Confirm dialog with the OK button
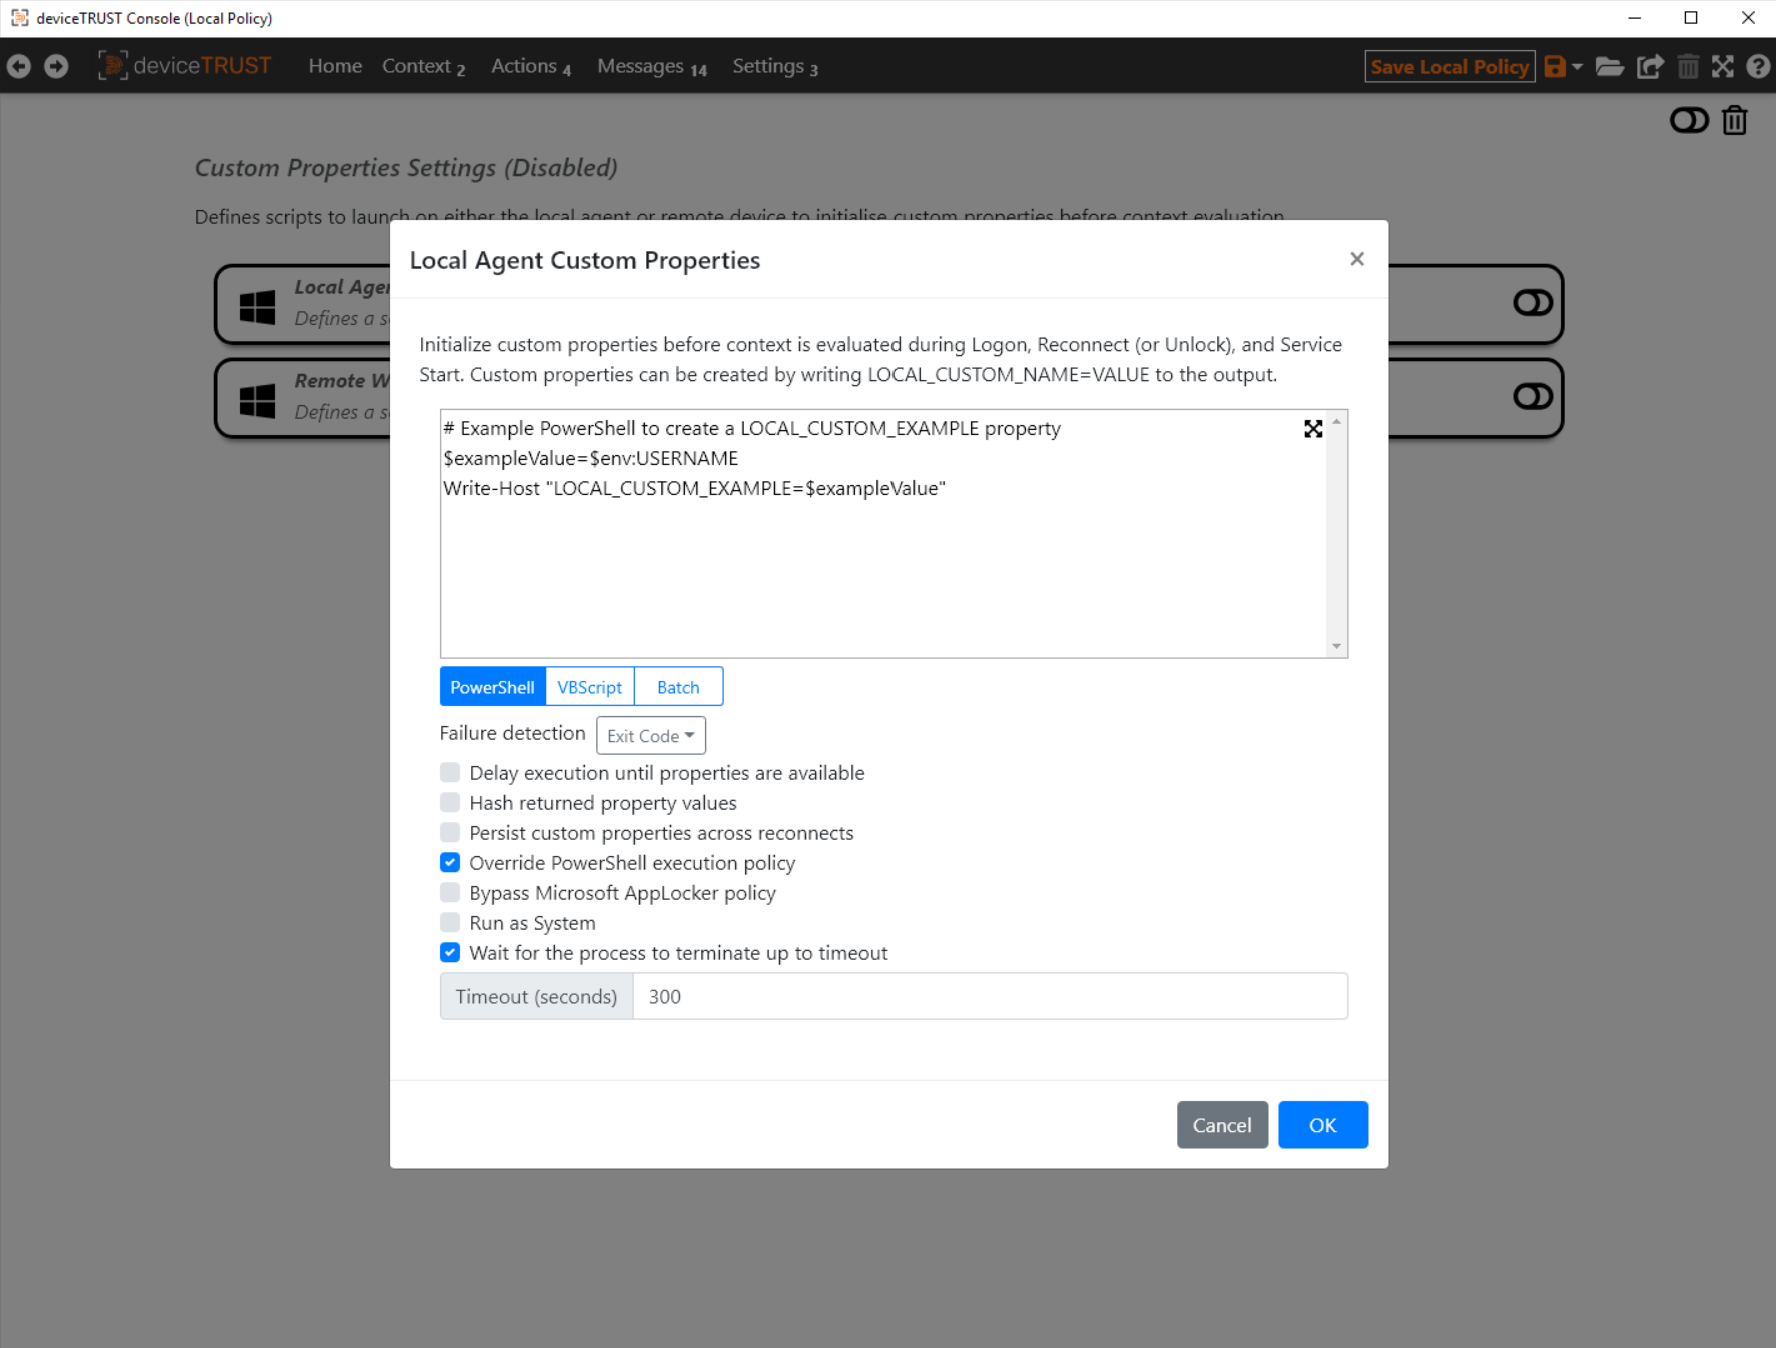This screenshot has height=1348, width=1776. point(1322,1124)
